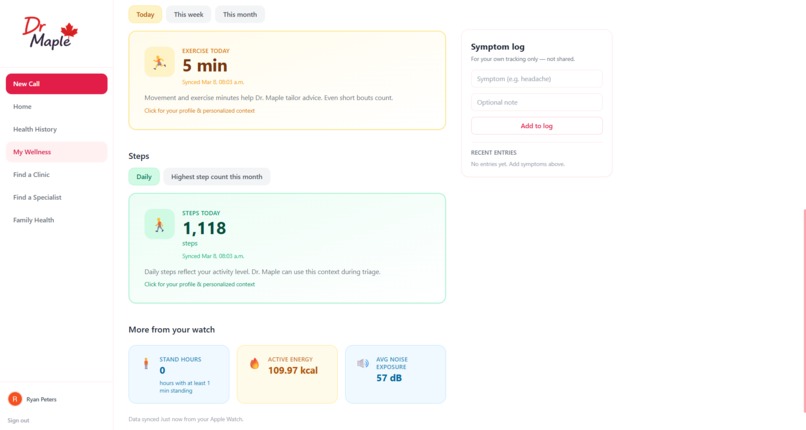806x430 pixels.
Task: Click Data synced from Apple Watch text
Action: coord(186,419)
